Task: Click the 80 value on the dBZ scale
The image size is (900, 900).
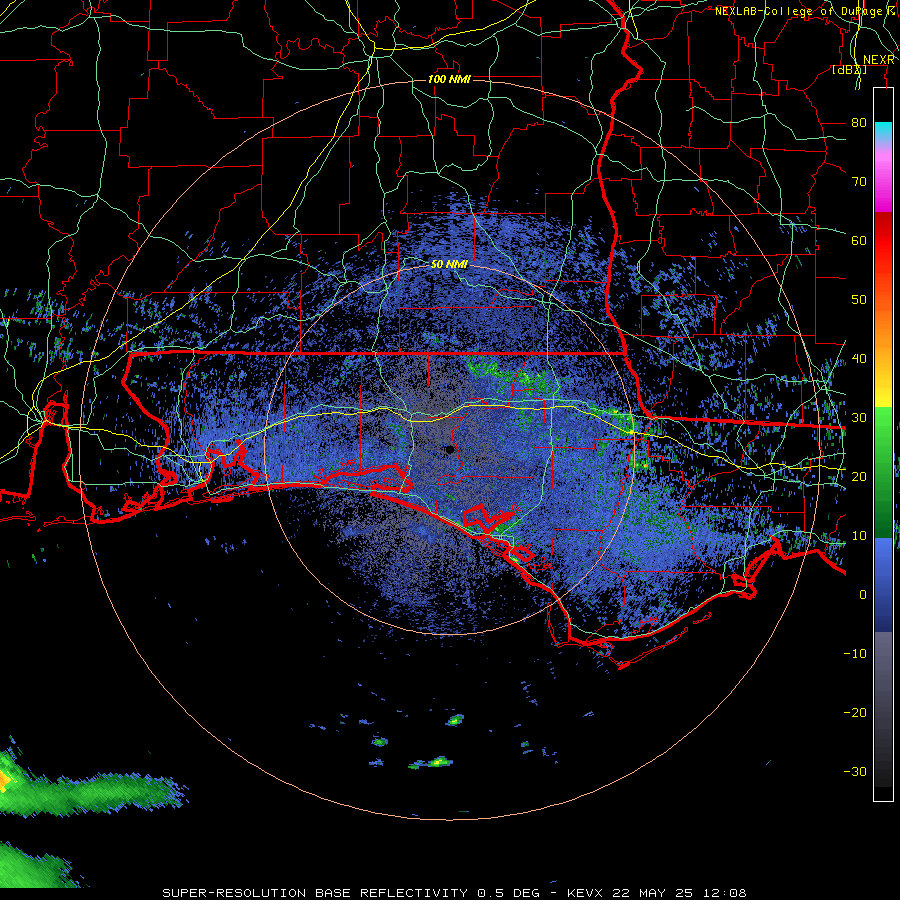Action: (x=859, y=122)
